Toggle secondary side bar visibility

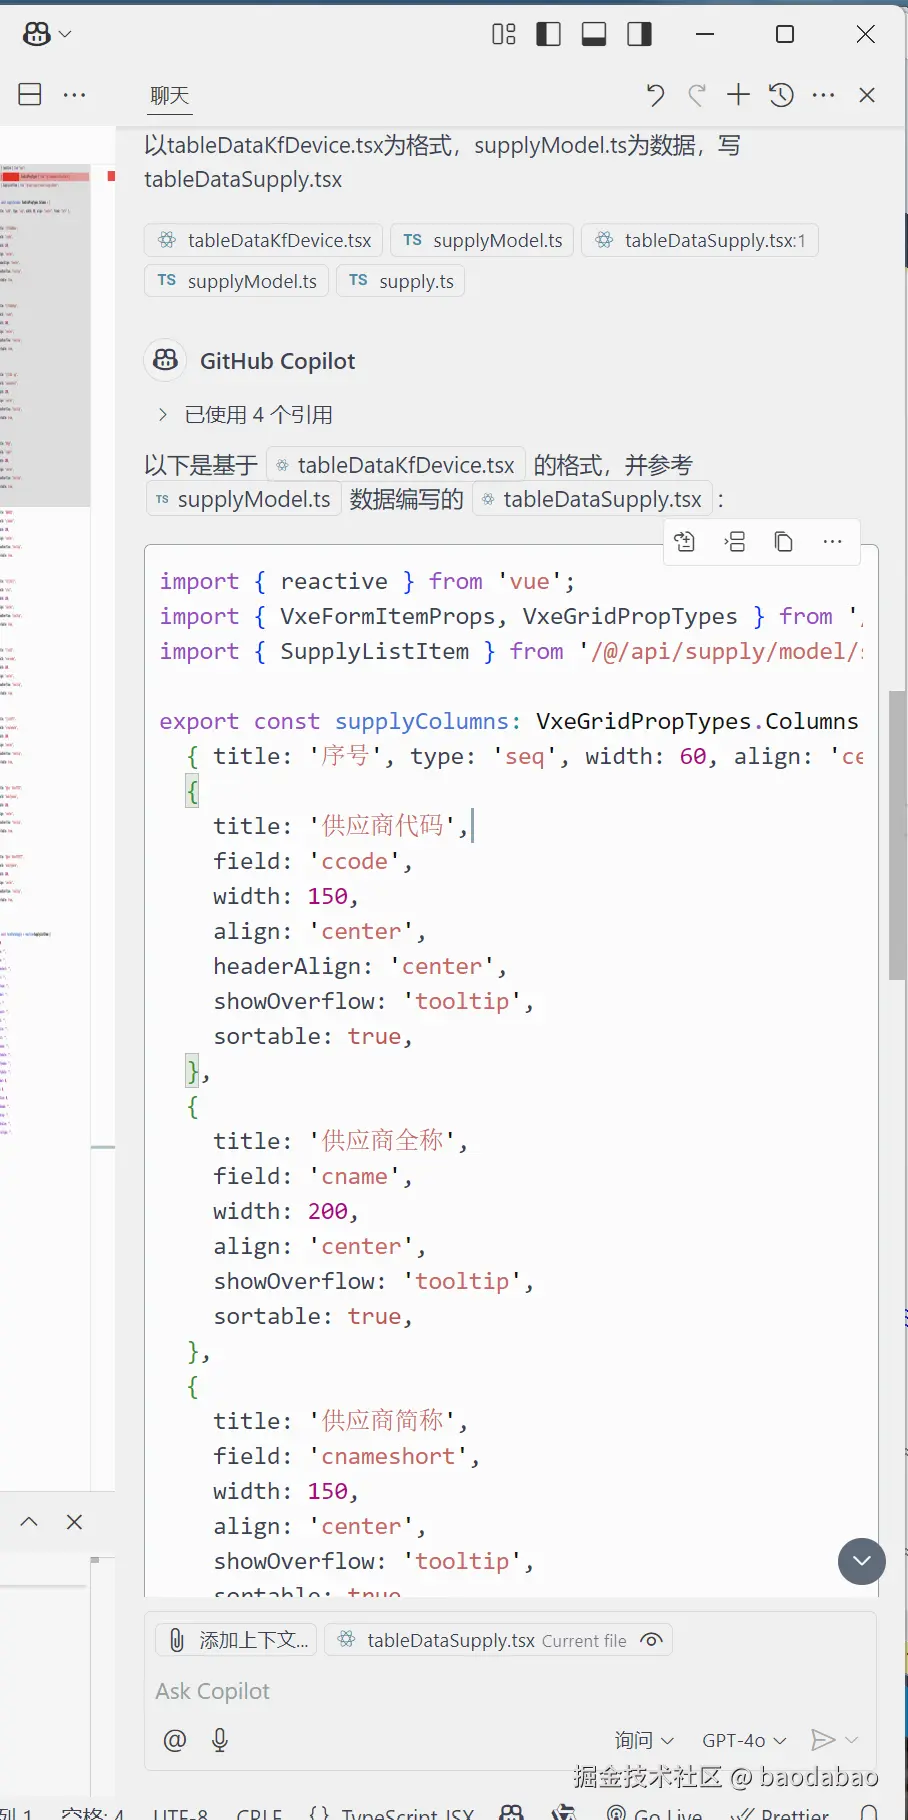tap(639, 34)
